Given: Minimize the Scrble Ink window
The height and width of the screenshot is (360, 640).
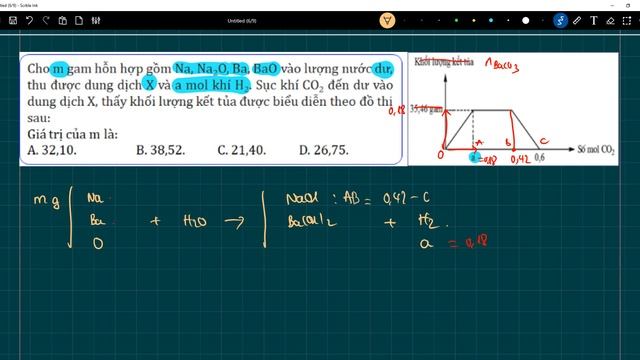Looking at the screenshot, I should coord(612,5).
